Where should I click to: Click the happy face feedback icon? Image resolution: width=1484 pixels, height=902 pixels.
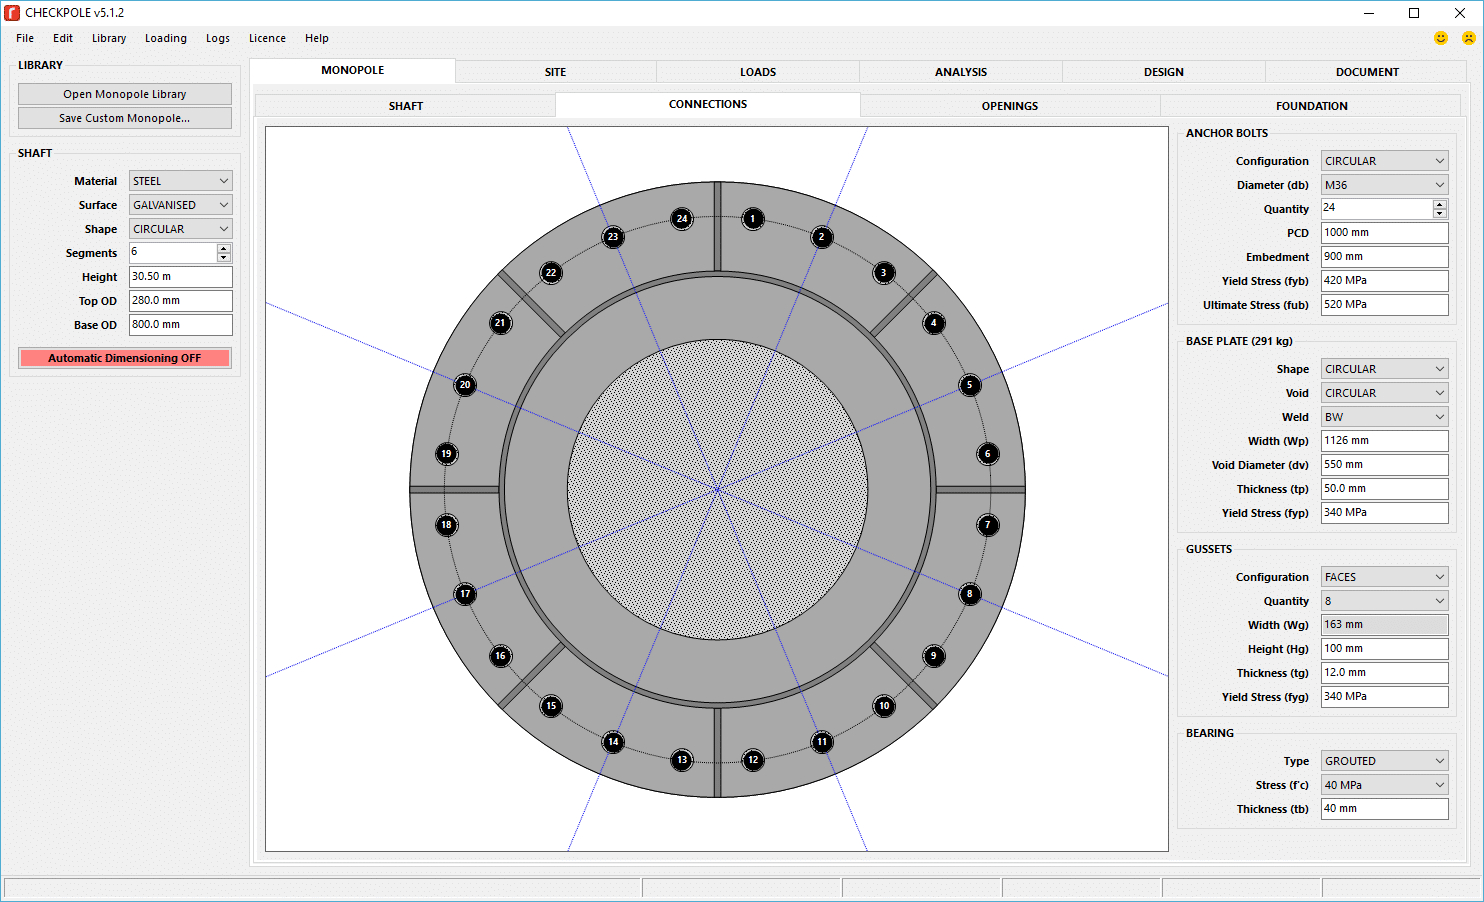coord(1440,37)
